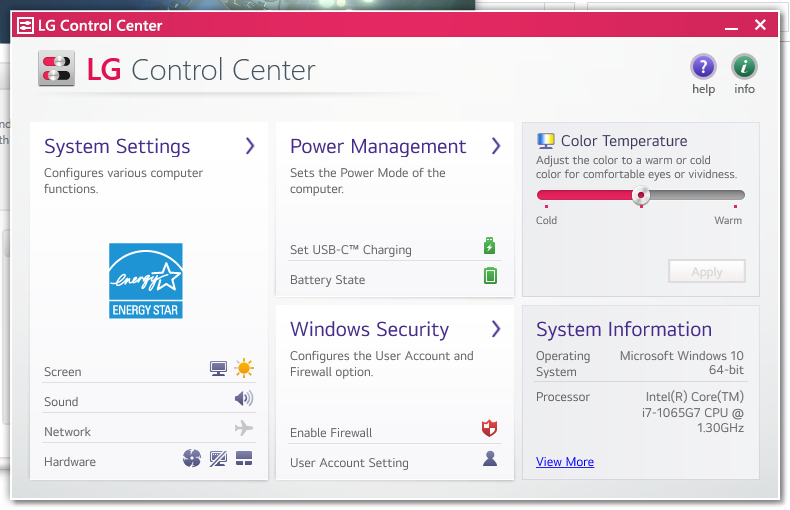Toggle airplane mode in Network row
Screen dimensions: 790x510
point(244,429)
